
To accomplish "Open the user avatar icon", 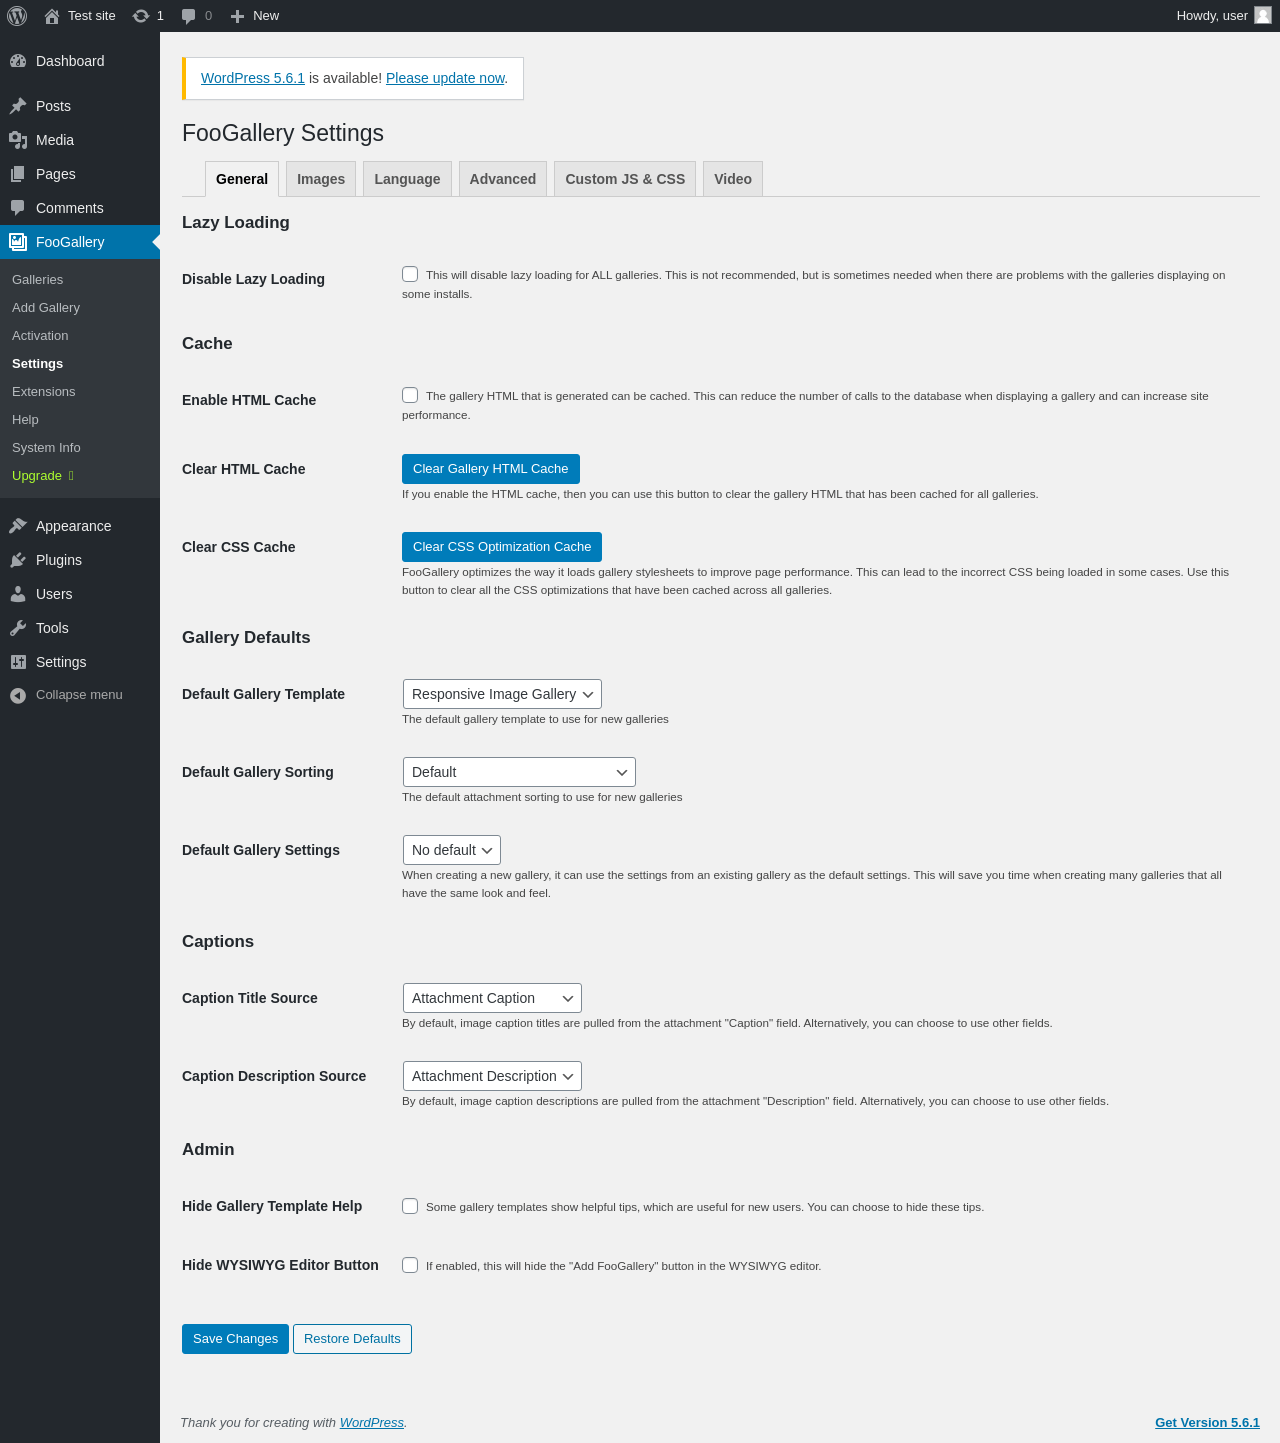I will (1263, 15).
